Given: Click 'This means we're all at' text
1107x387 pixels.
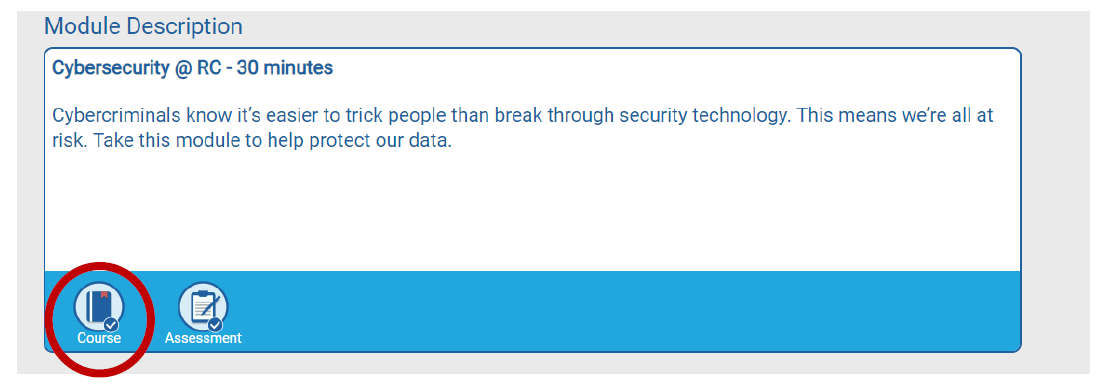Looking at the screenshot, I should click(896, 116).
